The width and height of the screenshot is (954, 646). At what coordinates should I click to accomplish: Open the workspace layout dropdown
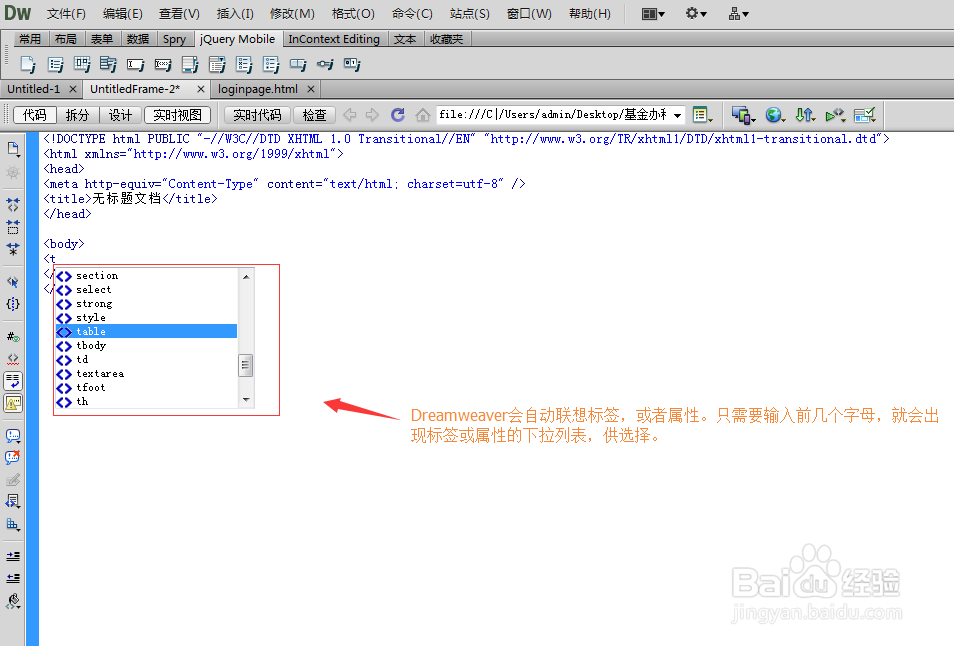pos(653,13)
